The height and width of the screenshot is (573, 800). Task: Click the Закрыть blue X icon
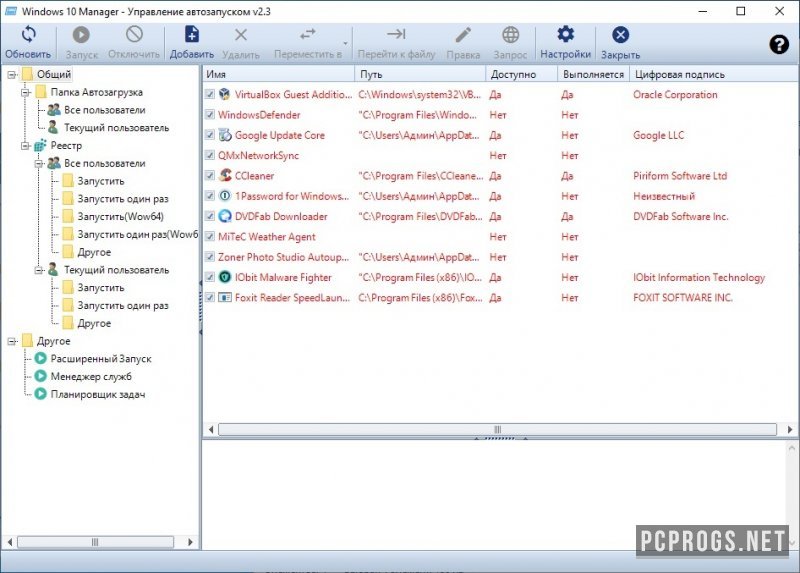[x=620, y=35]
